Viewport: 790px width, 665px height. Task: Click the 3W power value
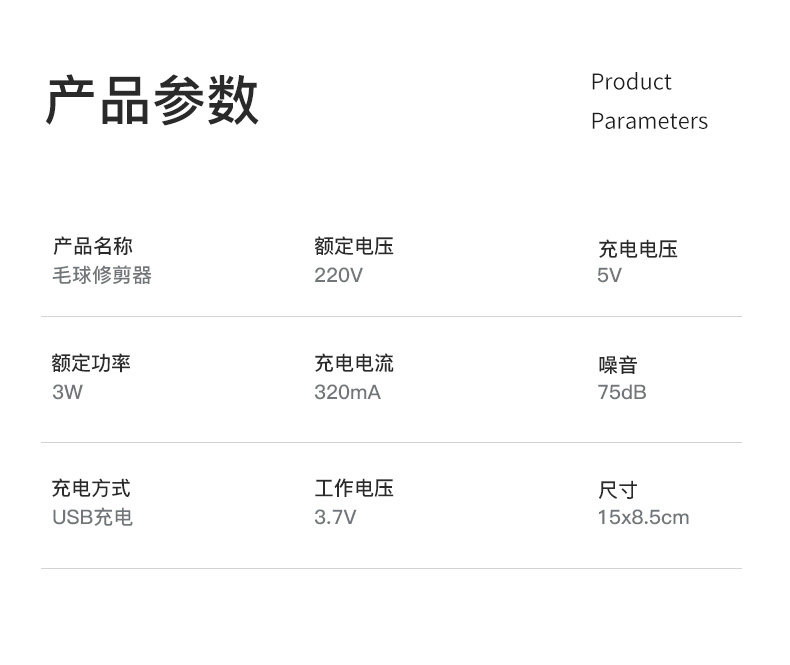[67, 392]
